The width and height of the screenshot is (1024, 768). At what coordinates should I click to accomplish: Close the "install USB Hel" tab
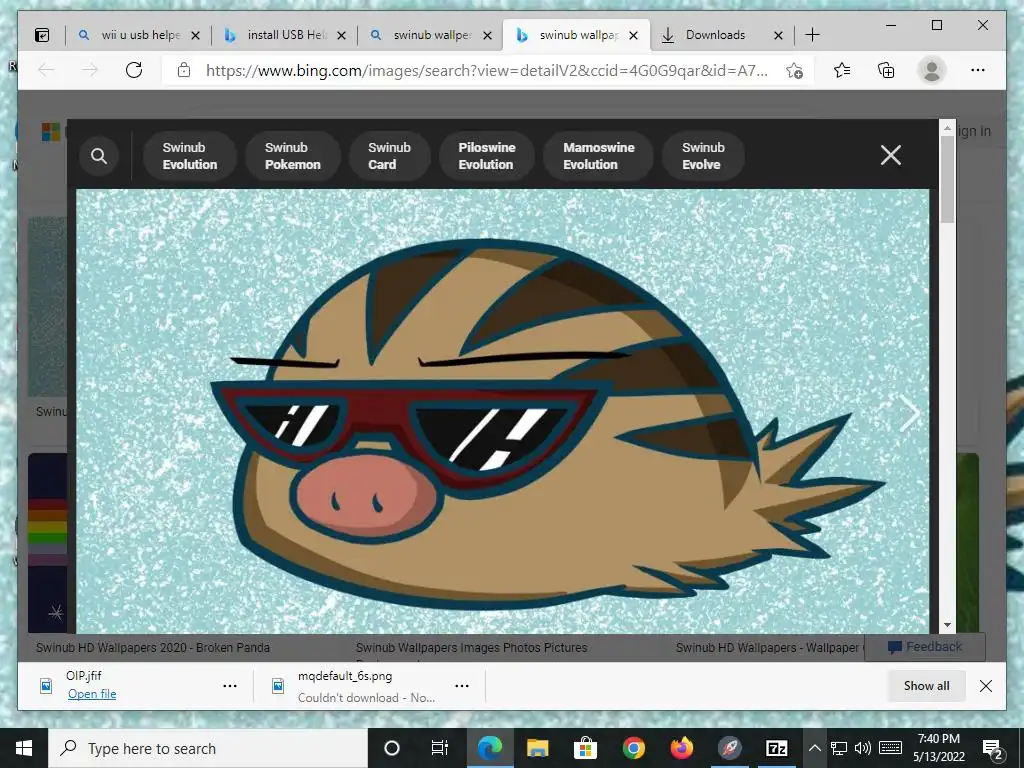coord(342,36)
